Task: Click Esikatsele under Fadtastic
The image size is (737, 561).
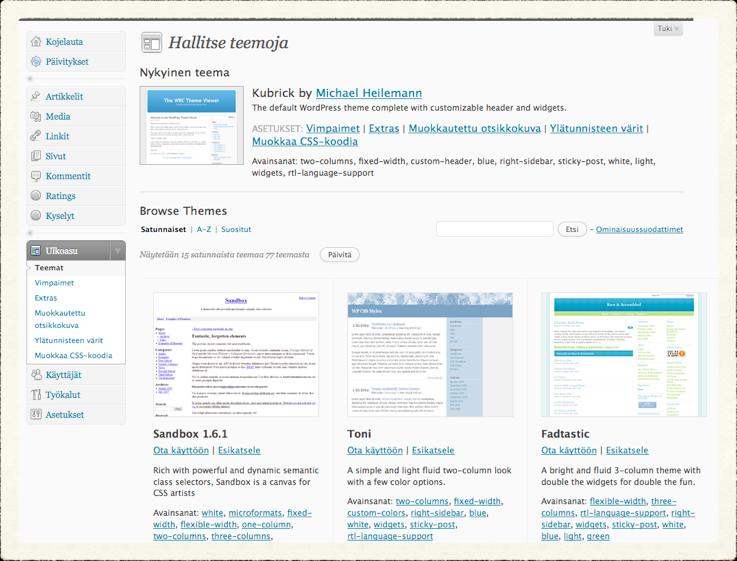Action: pos(627,450)
